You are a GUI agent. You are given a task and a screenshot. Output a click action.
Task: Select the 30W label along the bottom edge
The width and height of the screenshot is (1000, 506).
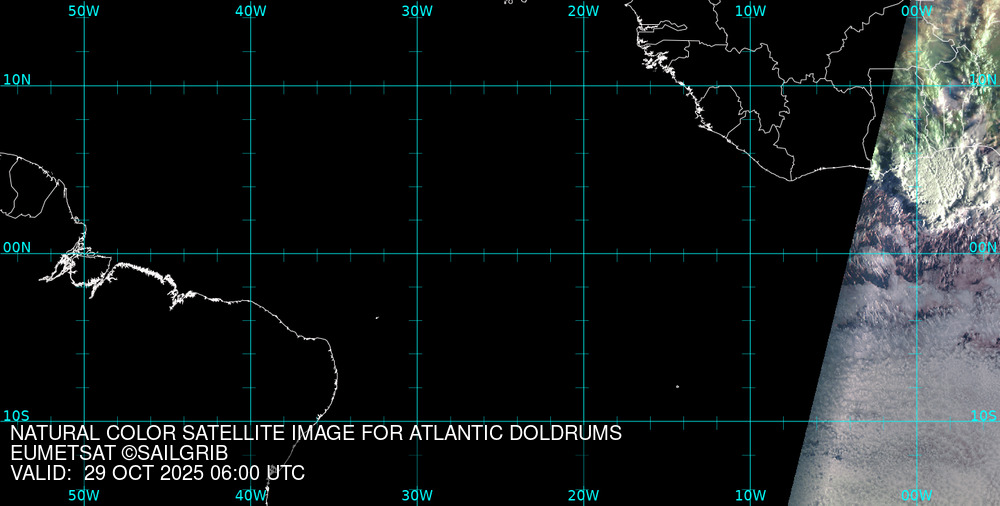coord(417,495)
